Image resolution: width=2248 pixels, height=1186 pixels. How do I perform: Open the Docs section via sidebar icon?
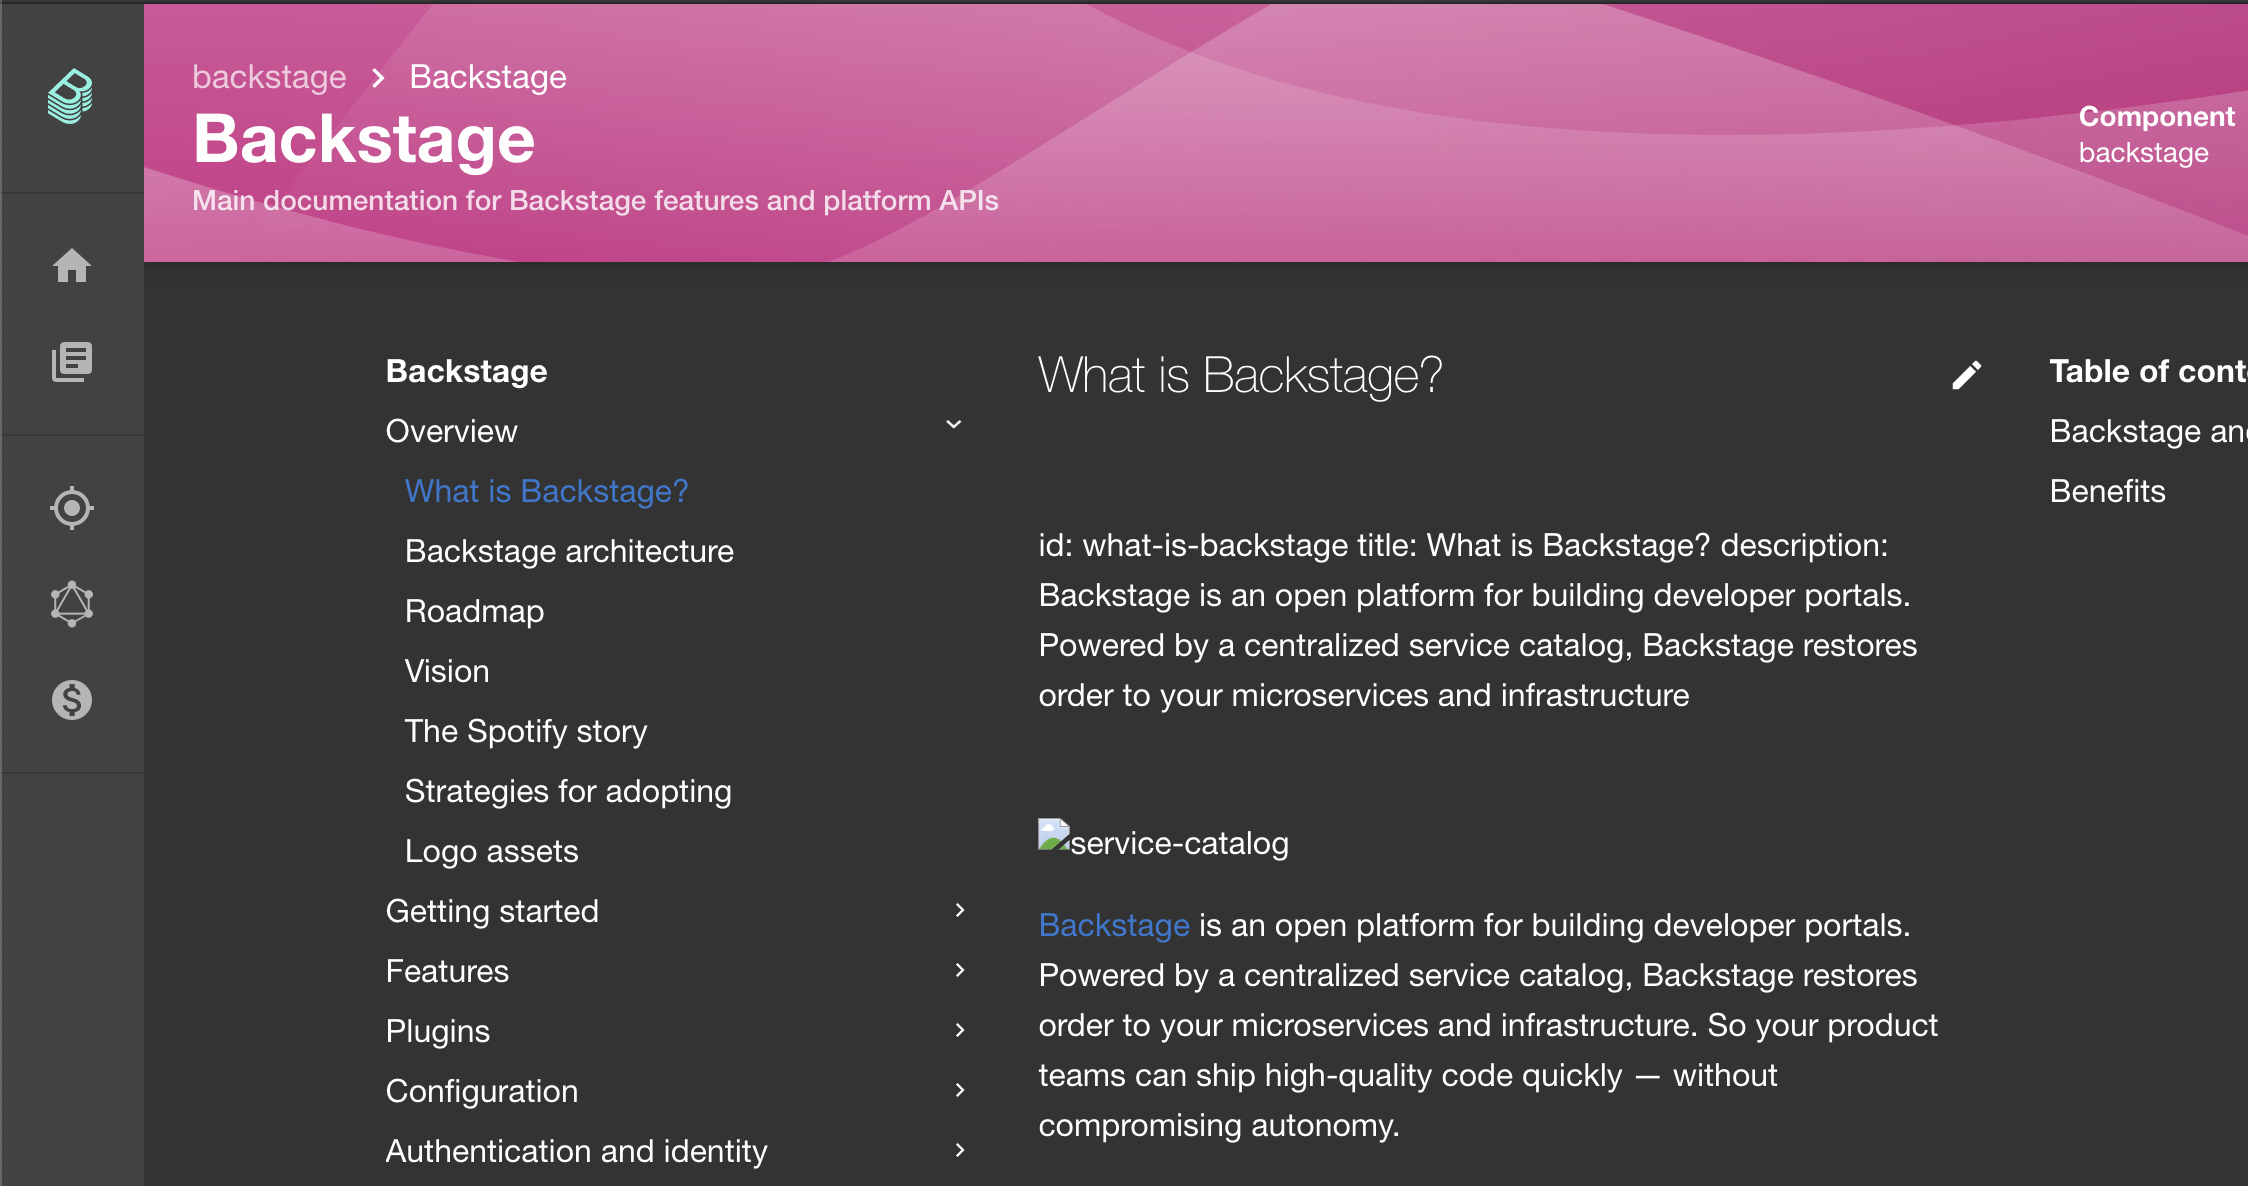(72, 362)
